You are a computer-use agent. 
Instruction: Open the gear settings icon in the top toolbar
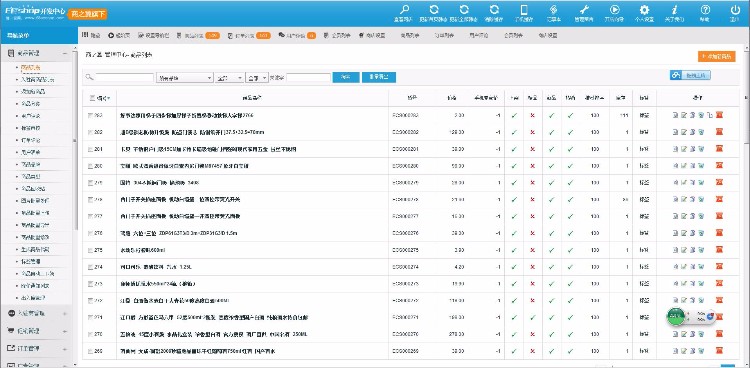pos(644,10)
